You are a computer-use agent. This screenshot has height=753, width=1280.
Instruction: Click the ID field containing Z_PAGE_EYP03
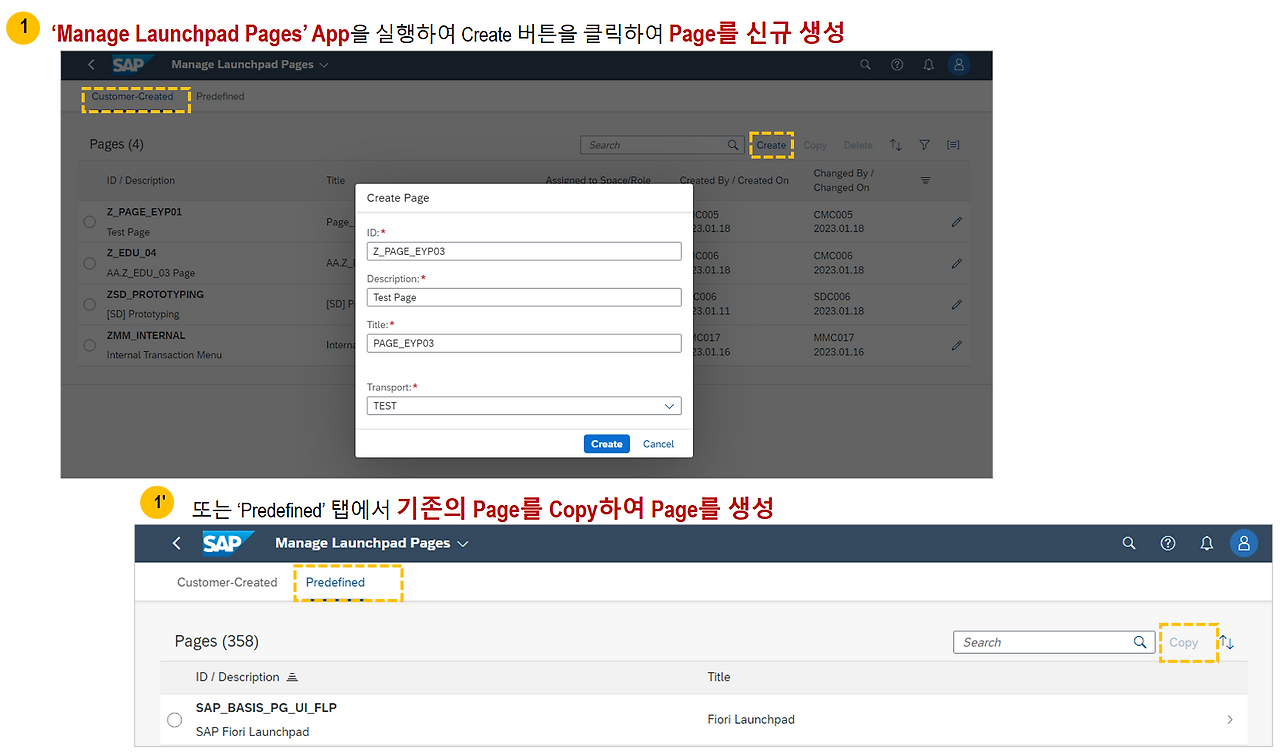point(524,252)
